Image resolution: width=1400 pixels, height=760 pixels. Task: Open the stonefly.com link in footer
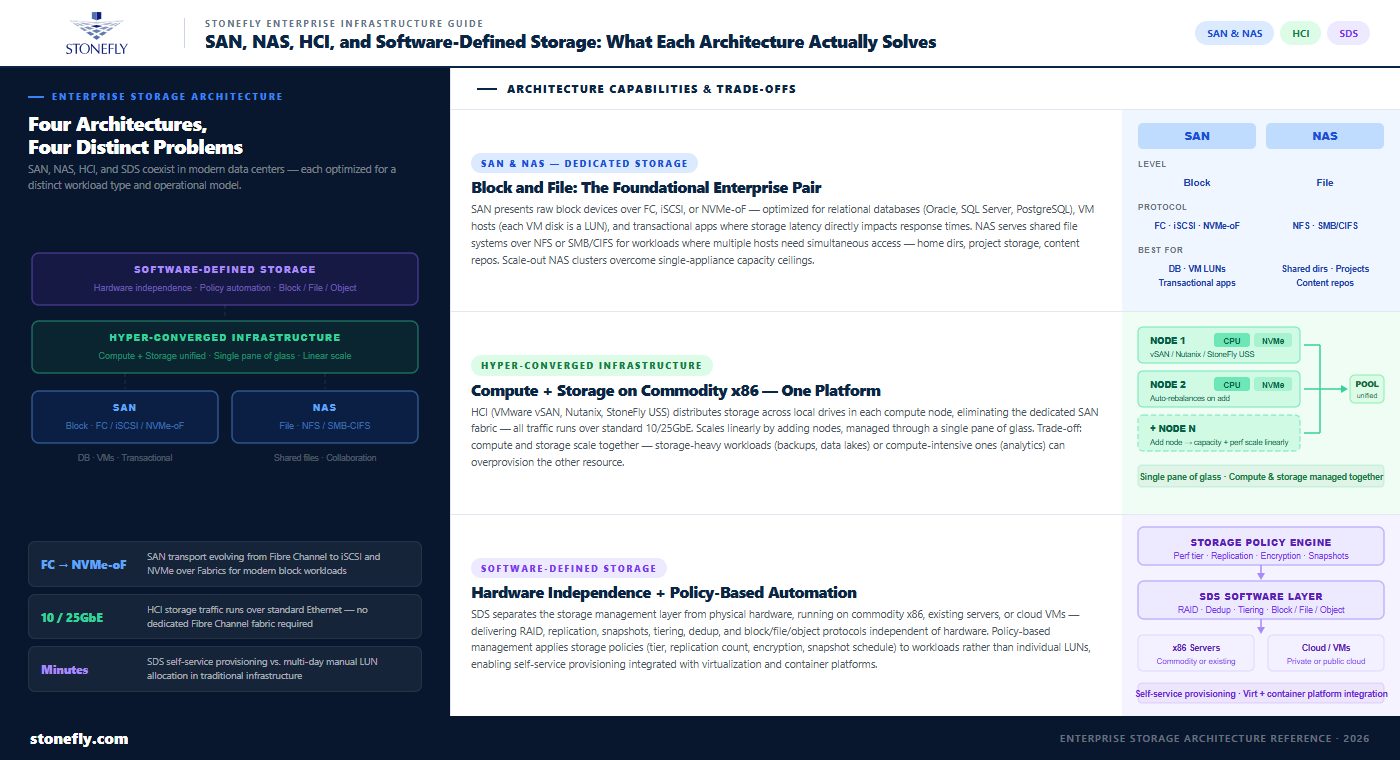(x=79, y=739)
